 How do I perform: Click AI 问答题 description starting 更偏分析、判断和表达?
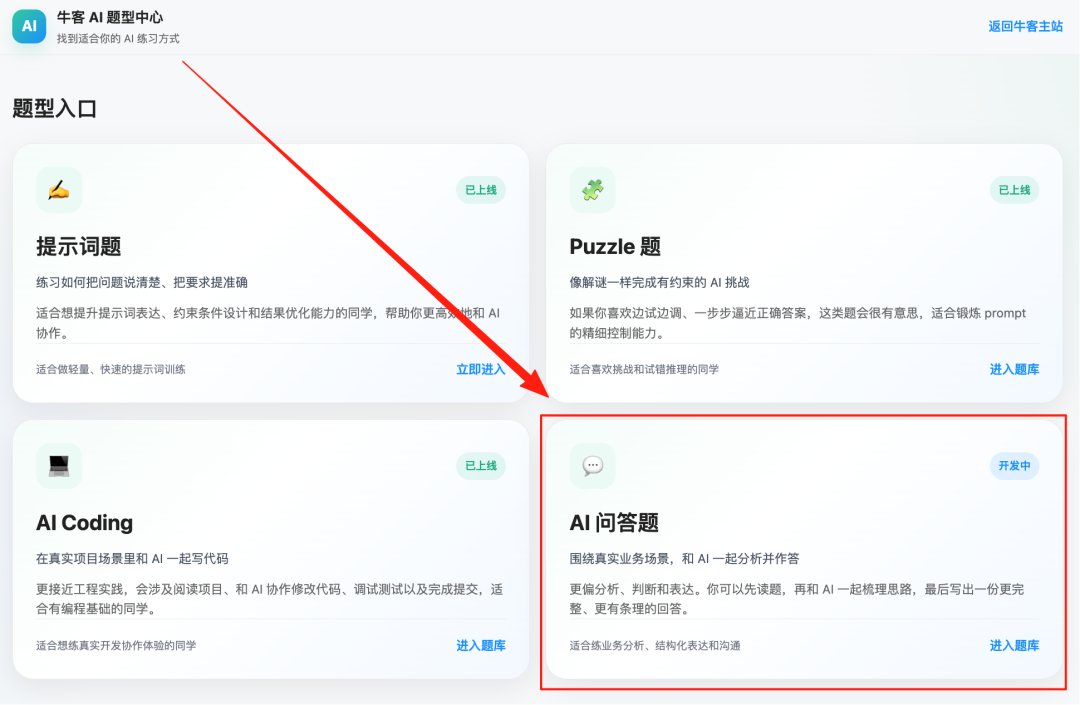click(797, 599)
